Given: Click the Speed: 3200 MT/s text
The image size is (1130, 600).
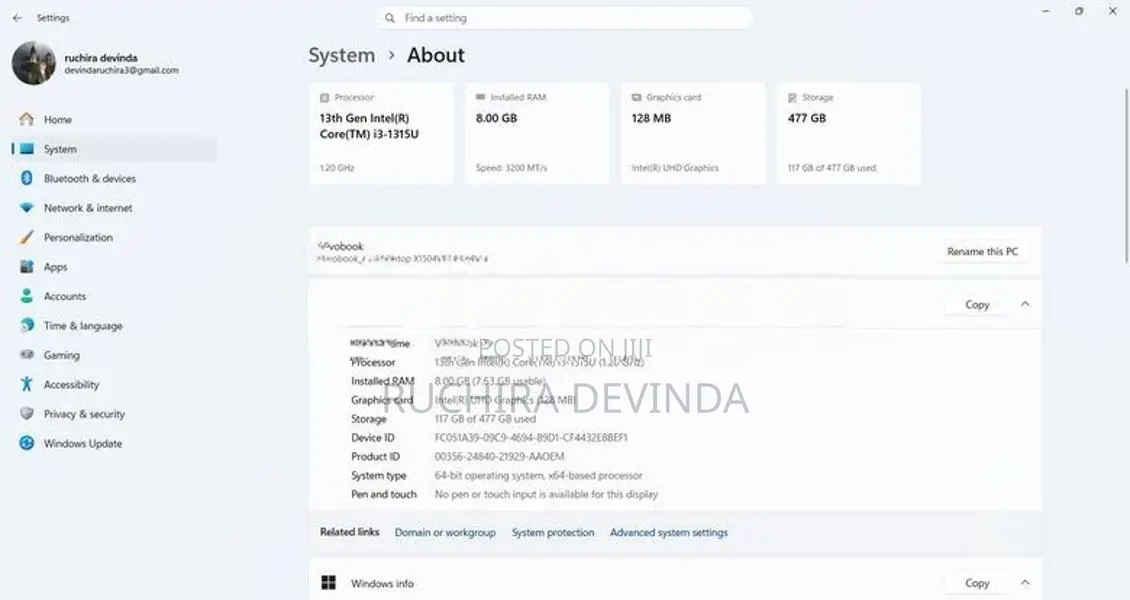Looking at the screenshot, I should click(512, 168).
